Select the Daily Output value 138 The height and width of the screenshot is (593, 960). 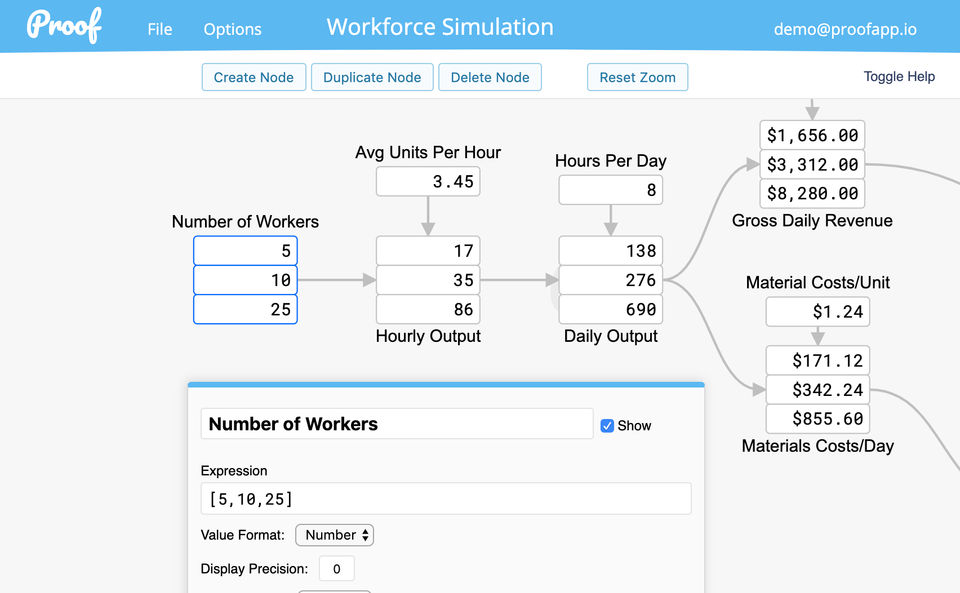610,251
